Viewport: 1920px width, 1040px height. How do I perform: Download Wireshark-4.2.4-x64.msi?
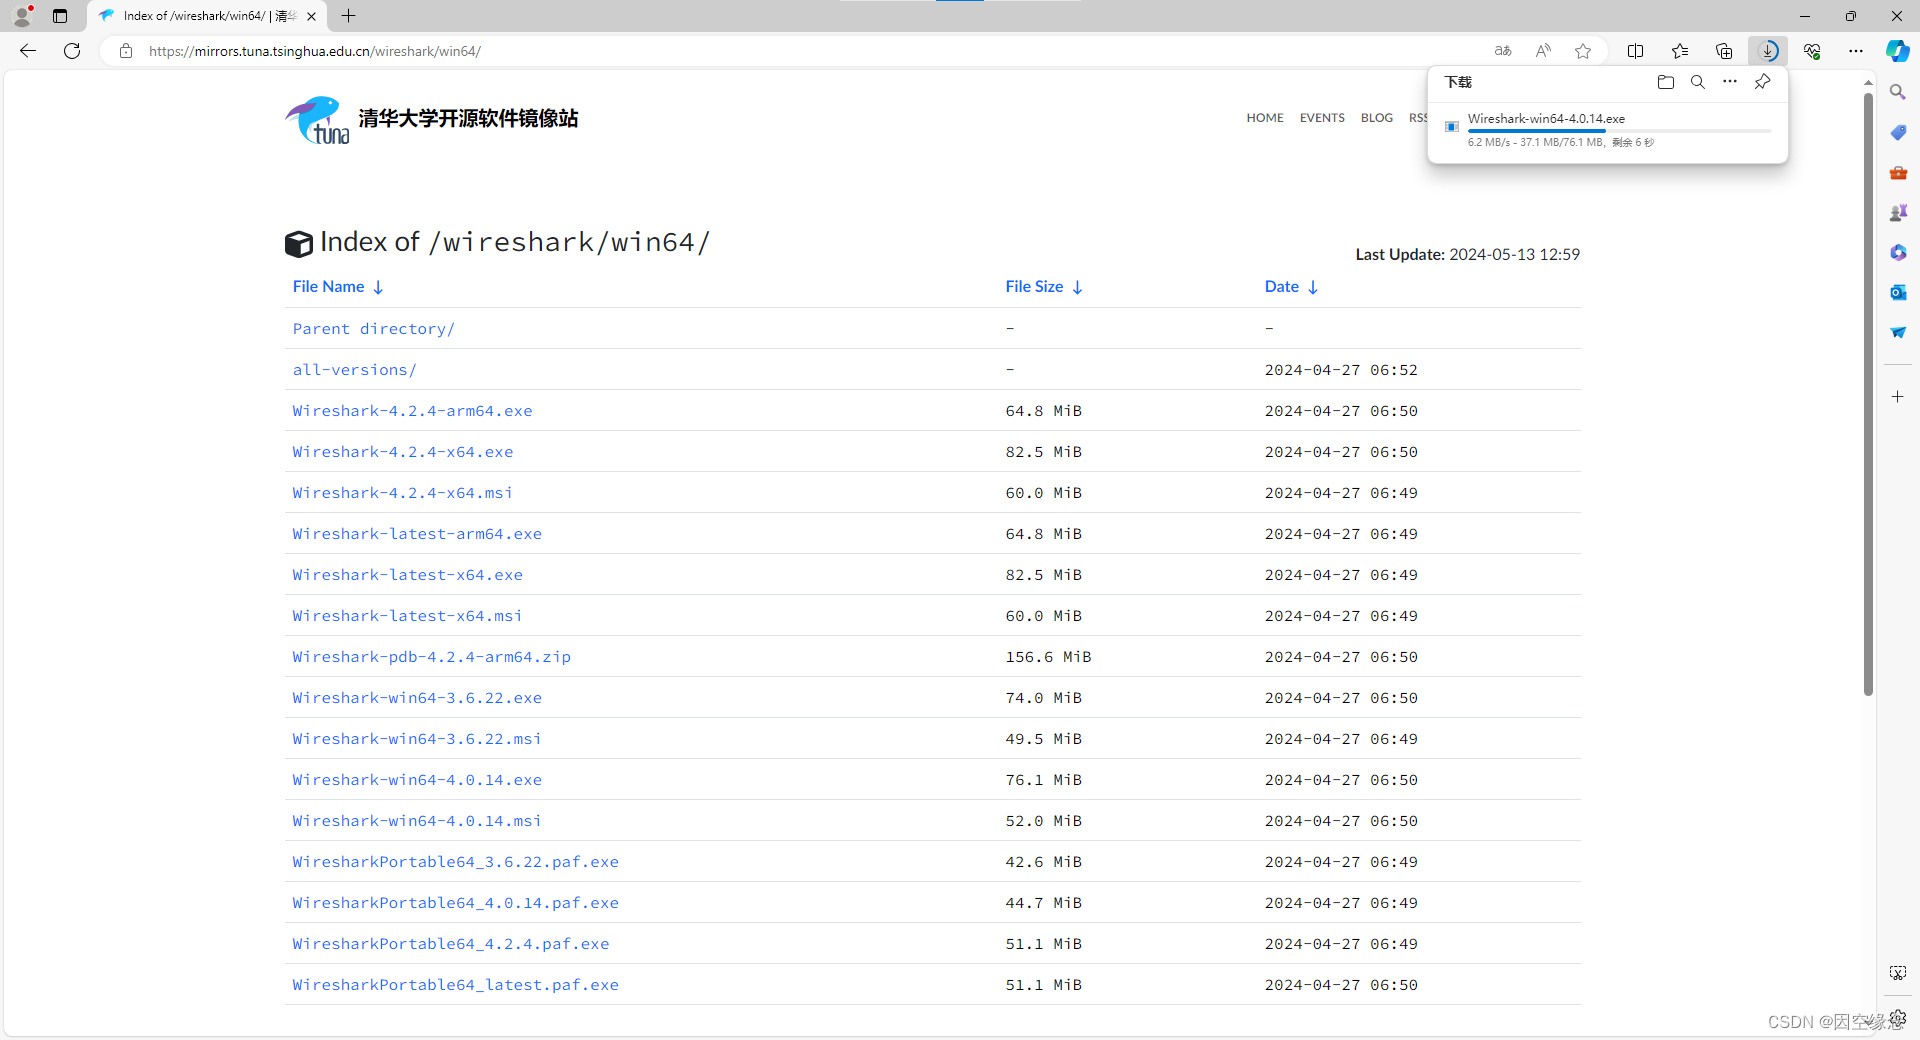tap(403, 493)
